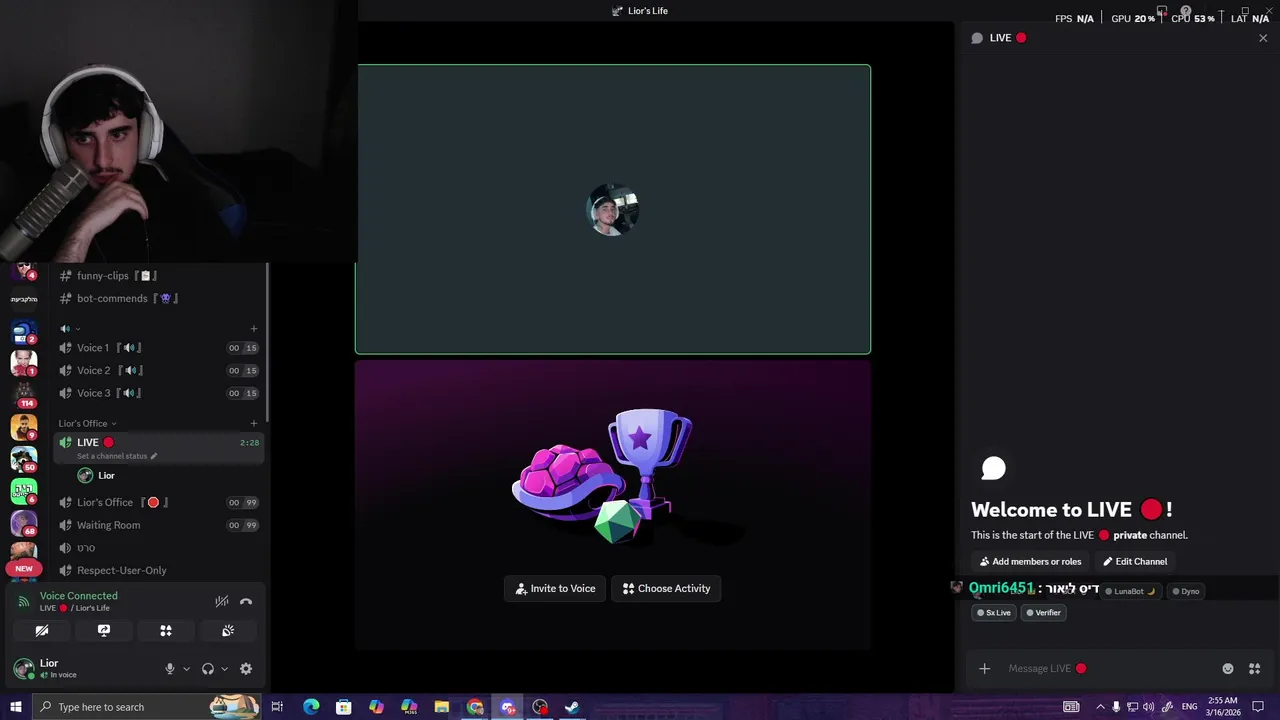Turn on camera in voice panel
1280x720 pixels.
pyautogui.click(x=42, y=631)
